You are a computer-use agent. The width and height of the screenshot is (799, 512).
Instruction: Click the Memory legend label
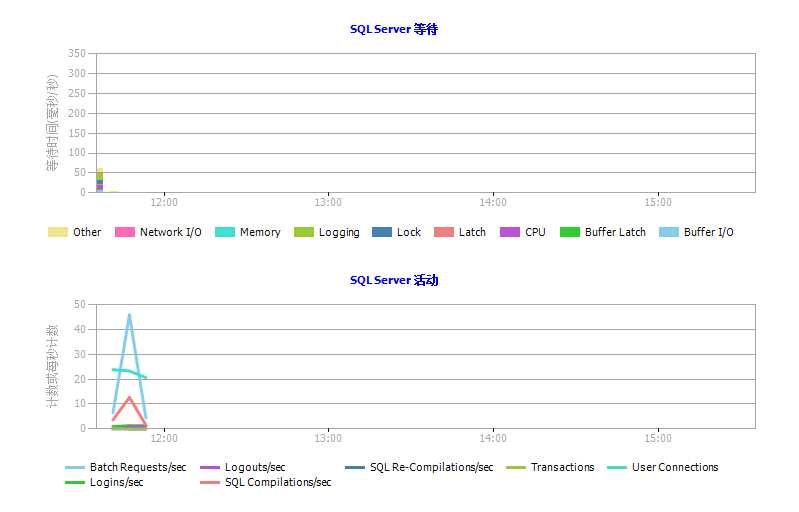(260, 232)
